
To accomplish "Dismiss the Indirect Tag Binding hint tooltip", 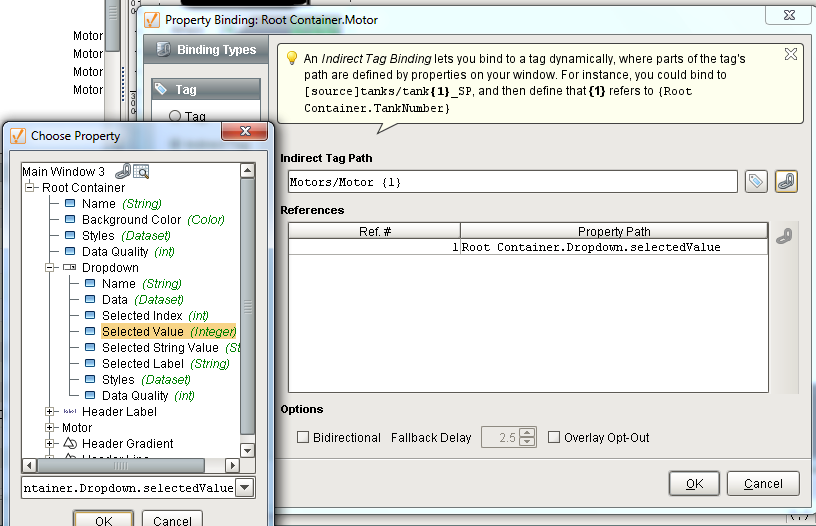I will (790, 54).
